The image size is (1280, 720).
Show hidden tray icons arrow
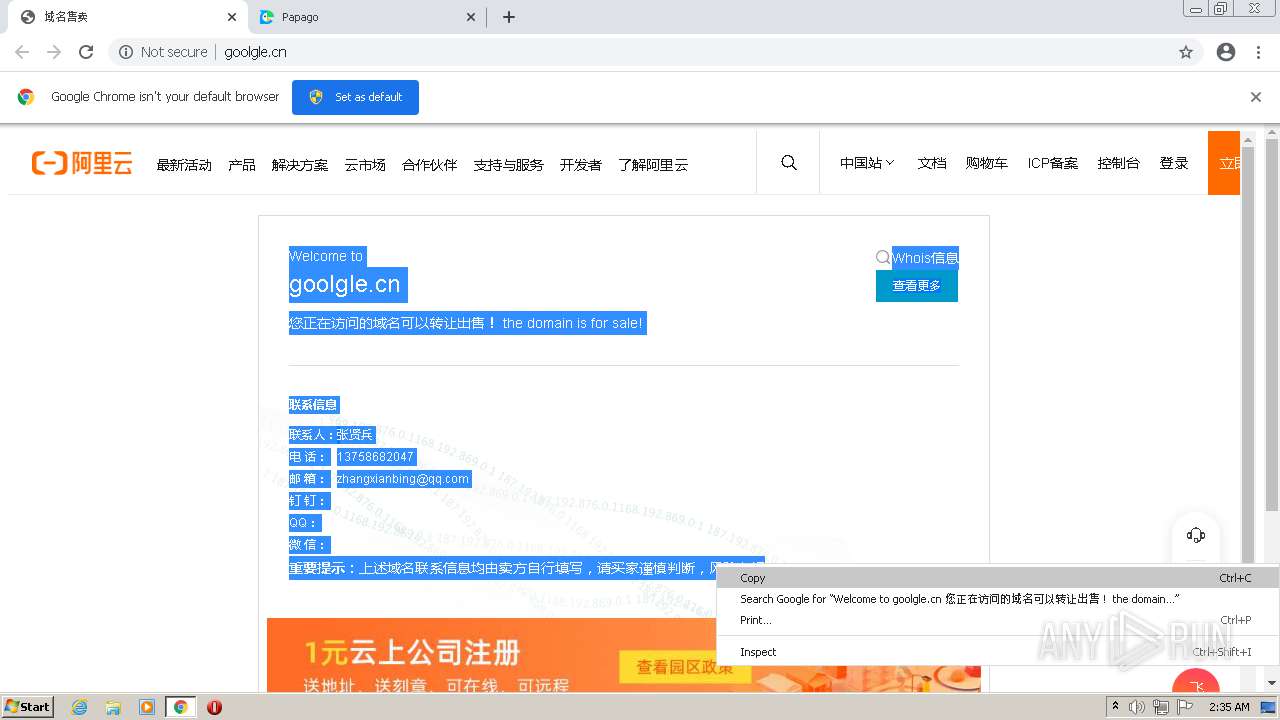click(1115, 707)
